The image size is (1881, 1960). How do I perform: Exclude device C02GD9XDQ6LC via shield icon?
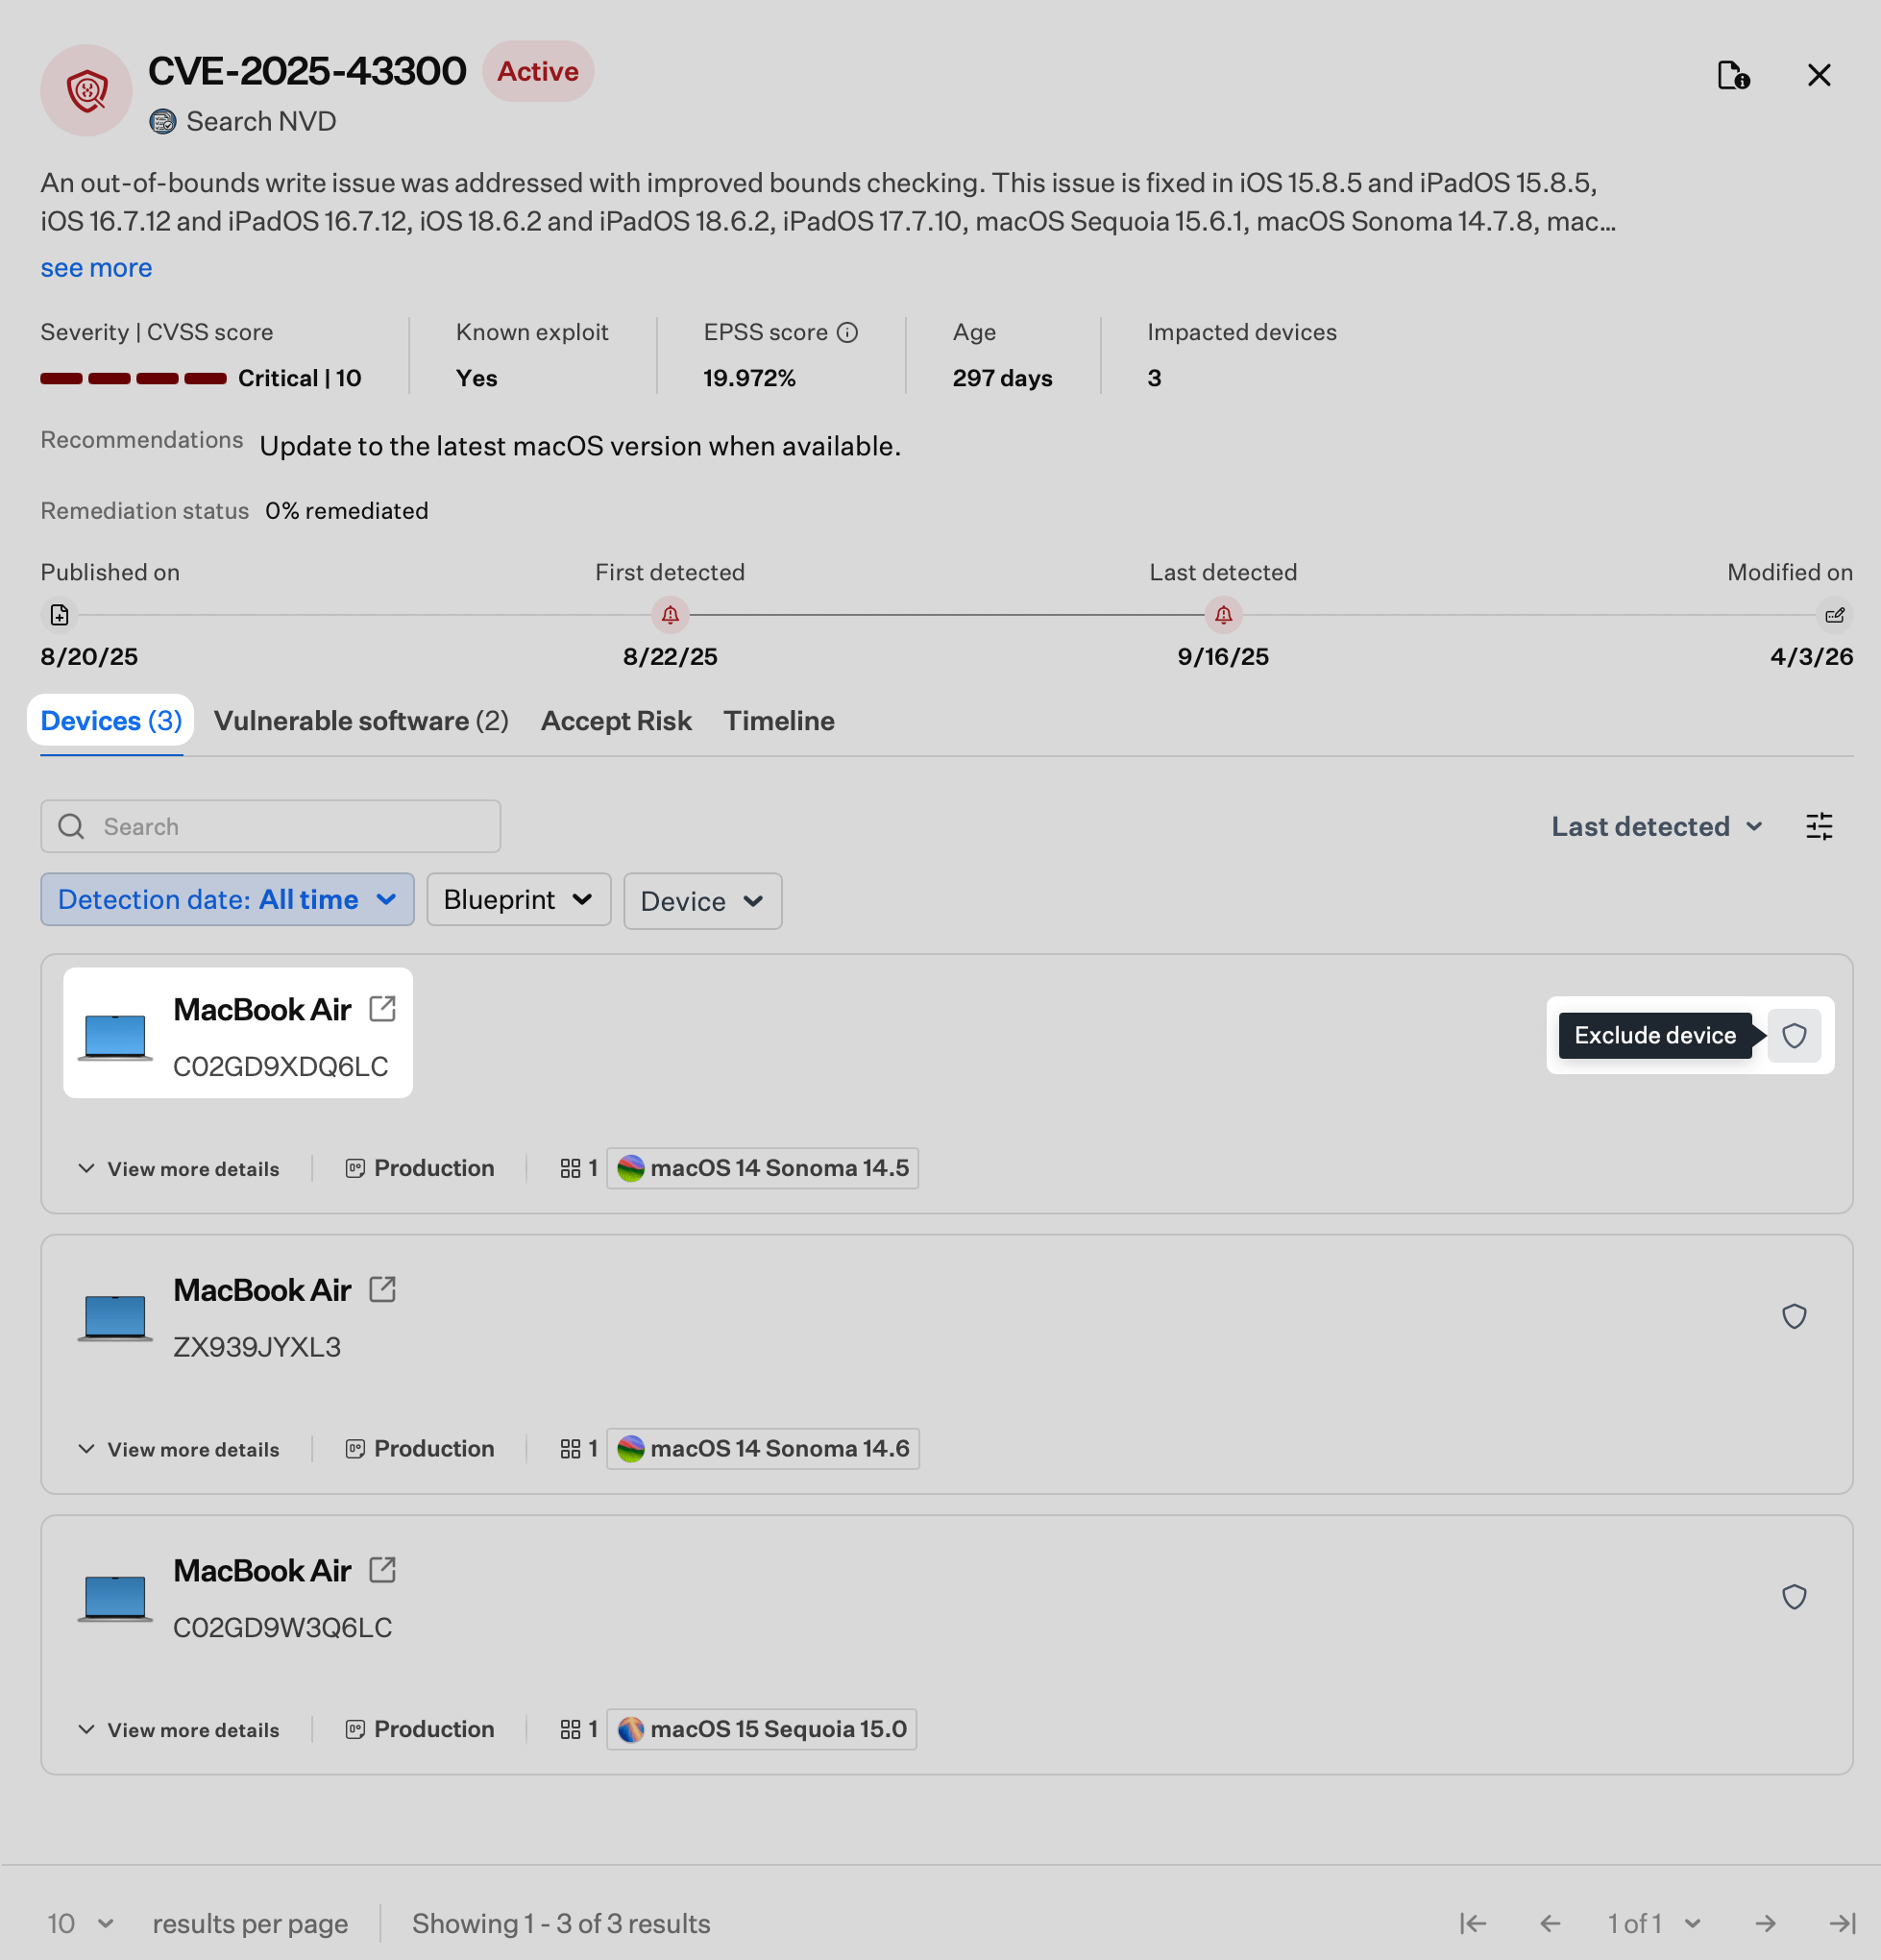coord(1794,1035)
